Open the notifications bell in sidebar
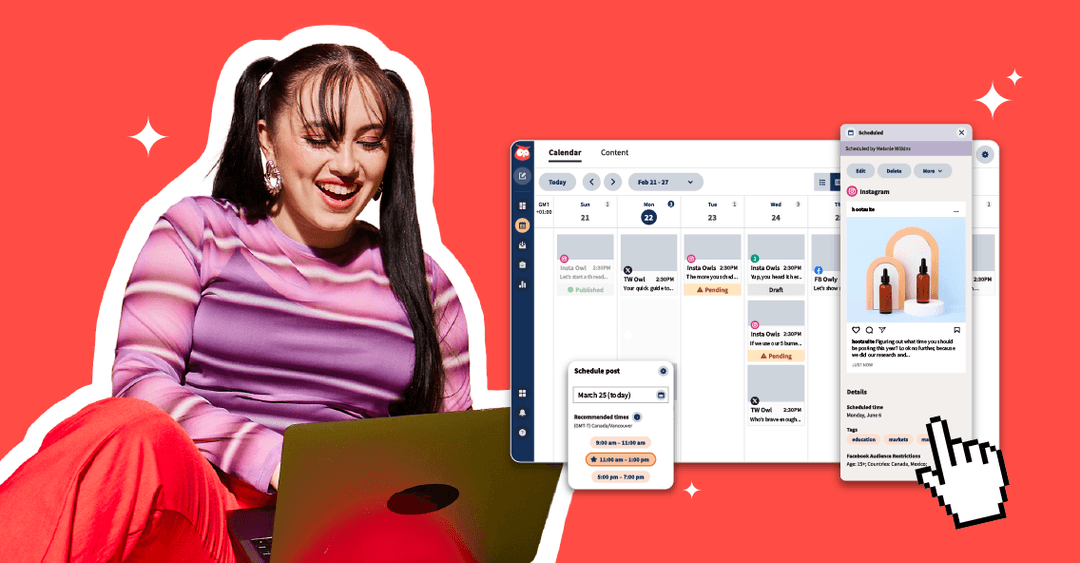Image resolution: width=1080 pixels, height=563 pixels. 522,413
